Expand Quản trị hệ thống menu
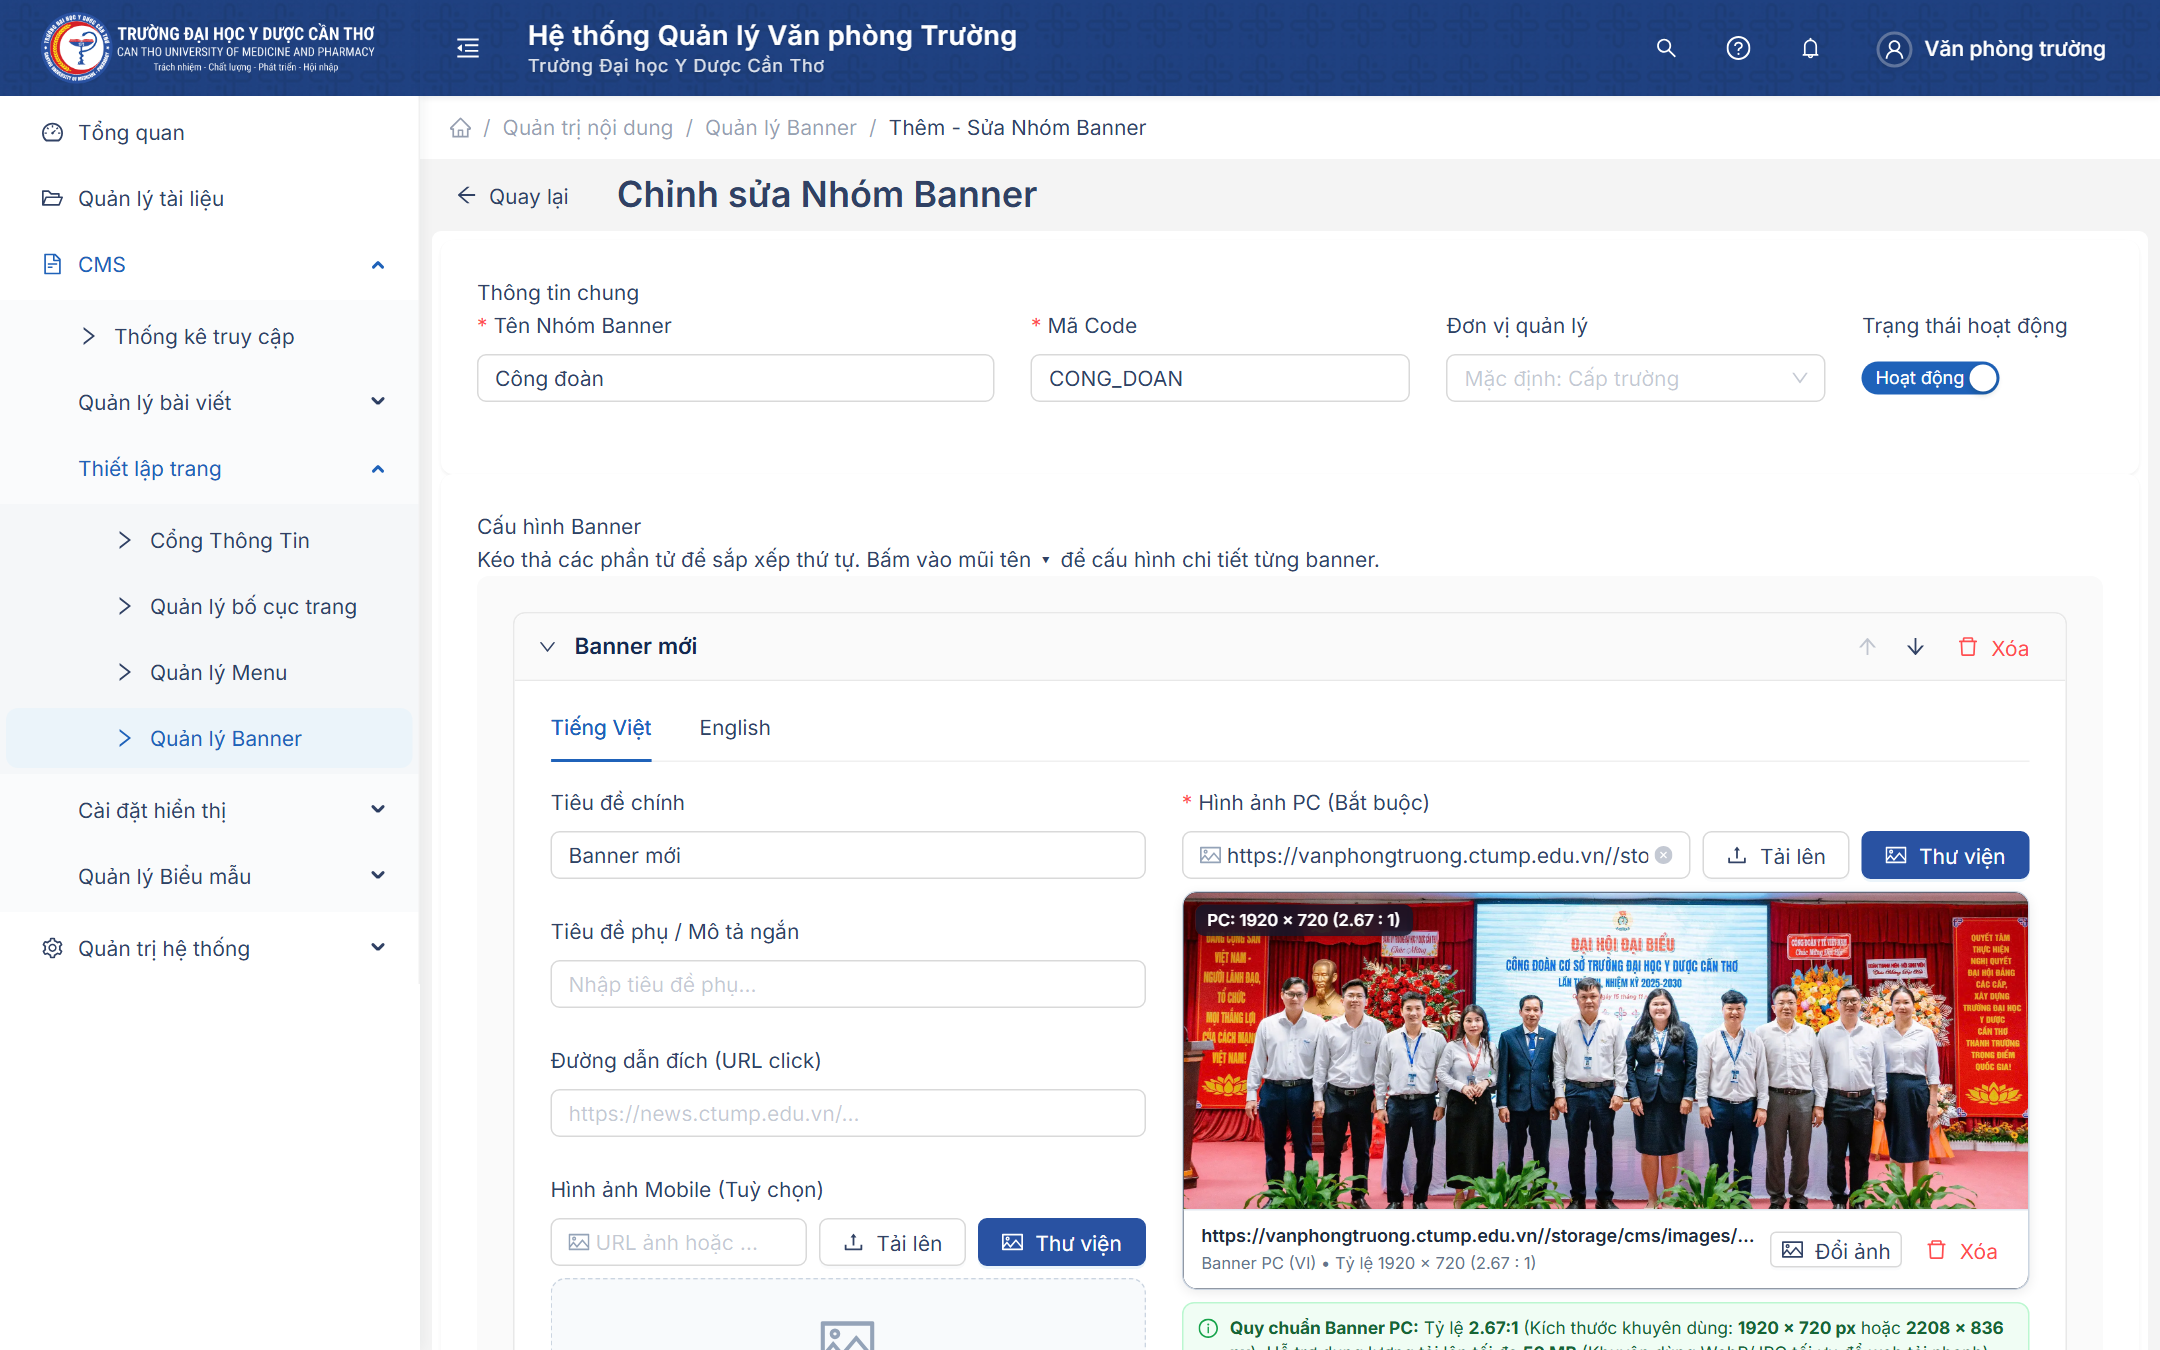2160x1350 pixels. coord(378,948)
